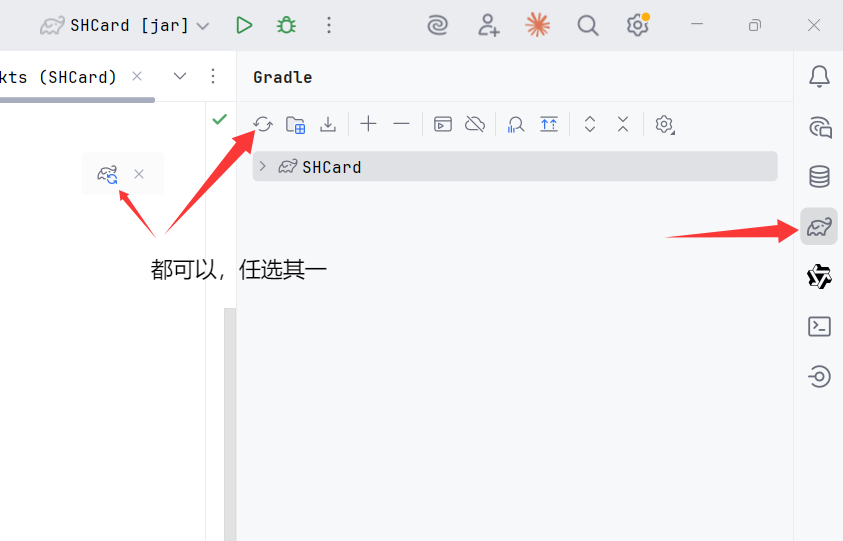Toggle Gradle offline mode
The image size is (843, 541).
[x=475, y=124]
